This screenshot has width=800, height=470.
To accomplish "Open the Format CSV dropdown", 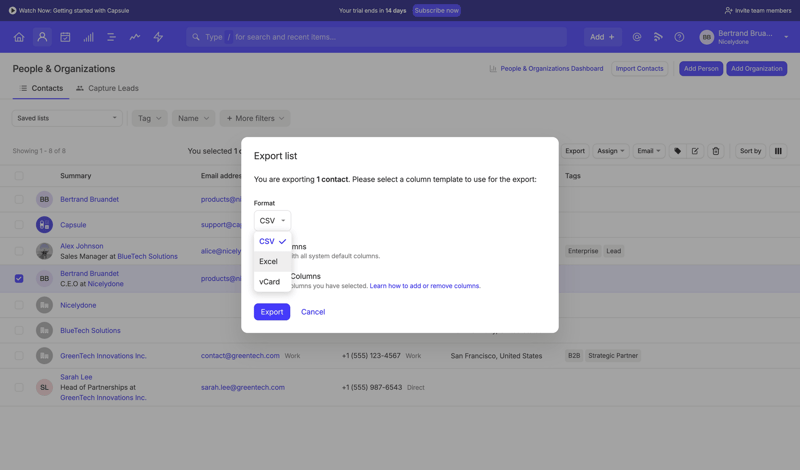I will coord(272,220).
